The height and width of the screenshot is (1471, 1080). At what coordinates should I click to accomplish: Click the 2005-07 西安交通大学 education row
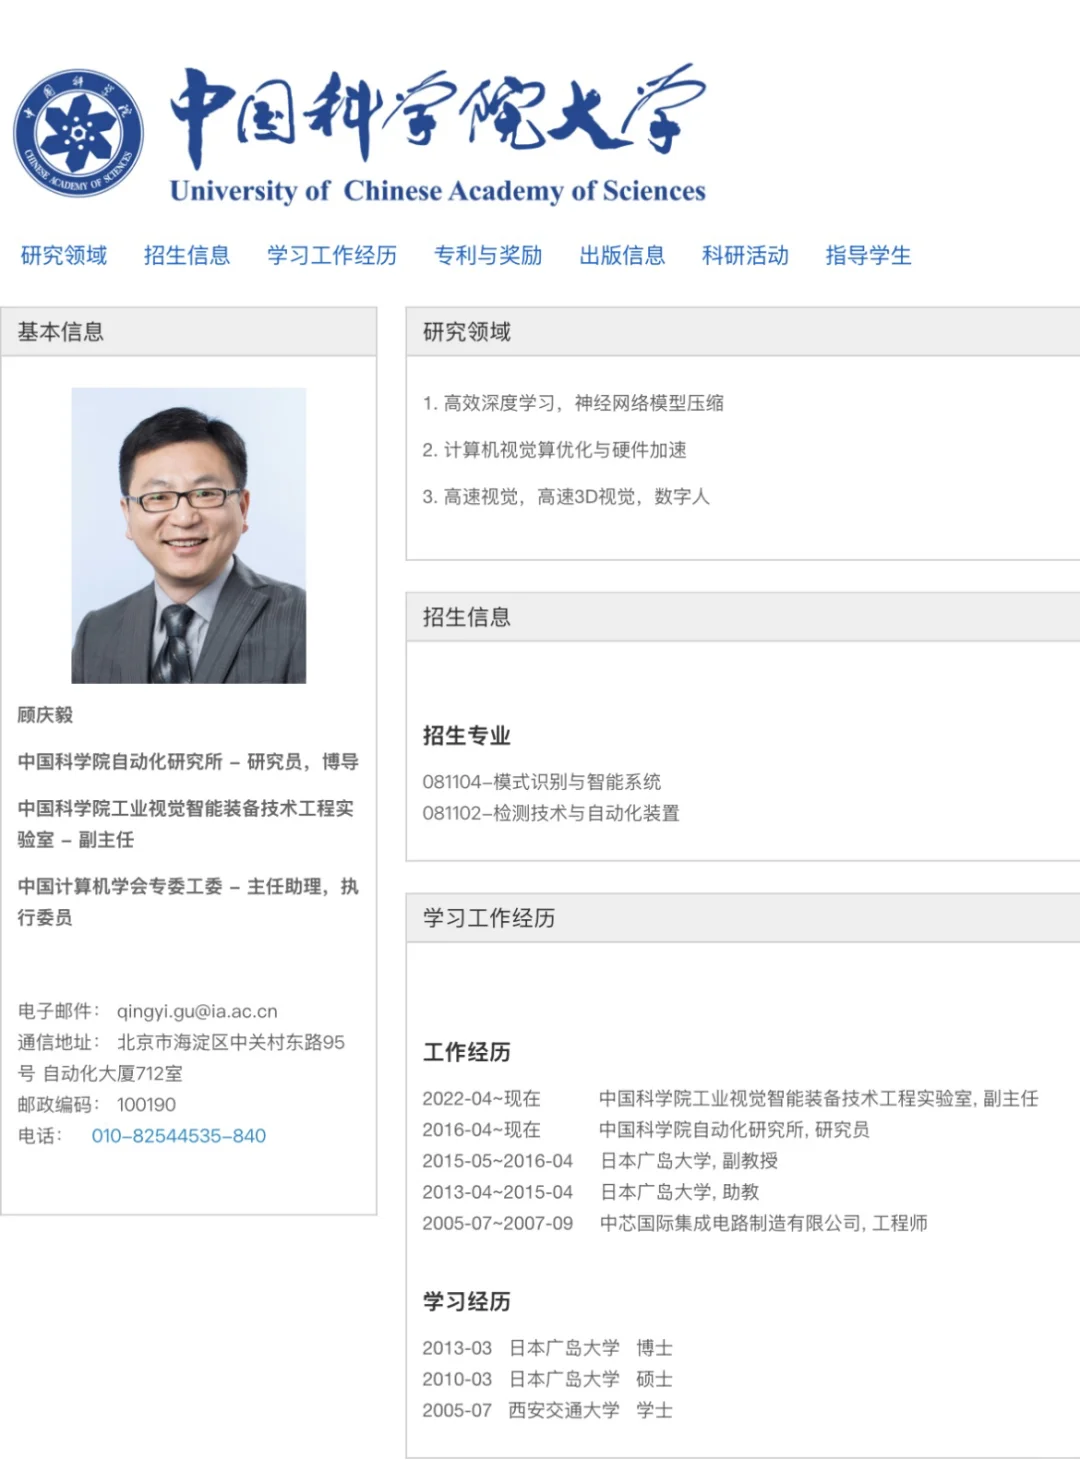(x=547, y=1409)
